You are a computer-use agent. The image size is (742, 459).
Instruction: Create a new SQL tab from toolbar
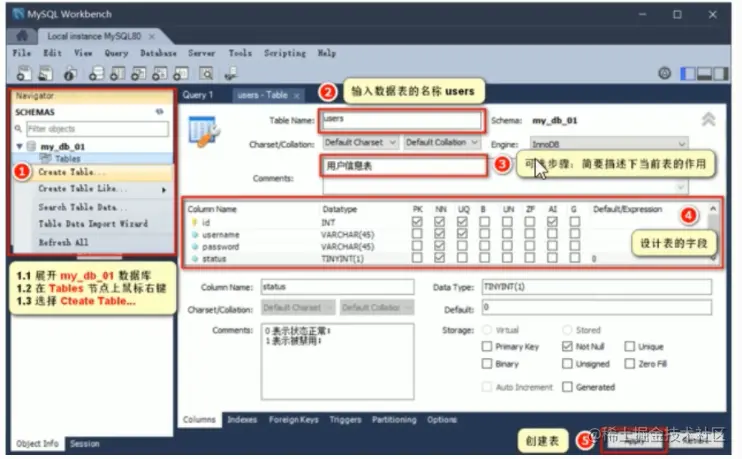[x=24, y=73]
